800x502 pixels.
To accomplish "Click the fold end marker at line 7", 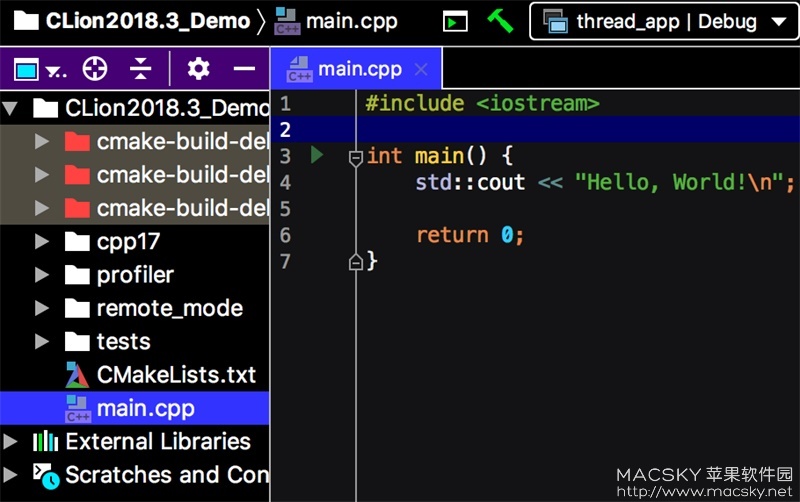I will 356,262.
